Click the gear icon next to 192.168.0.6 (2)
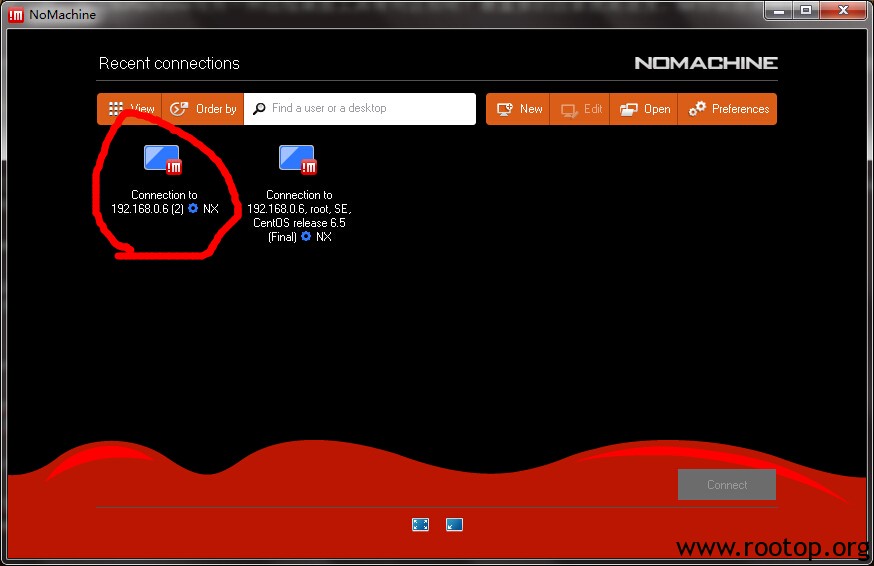This screenshot has width=874, height=566. click(x=193, y=208)
